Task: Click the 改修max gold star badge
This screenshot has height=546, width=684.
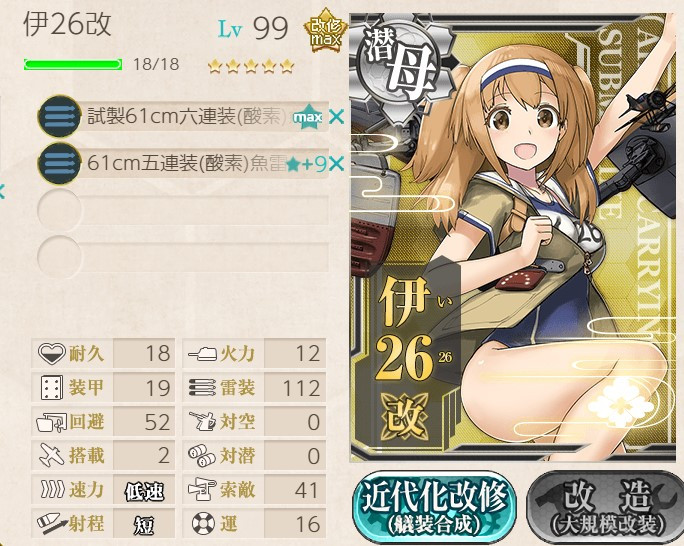Action: coord(325,31)
